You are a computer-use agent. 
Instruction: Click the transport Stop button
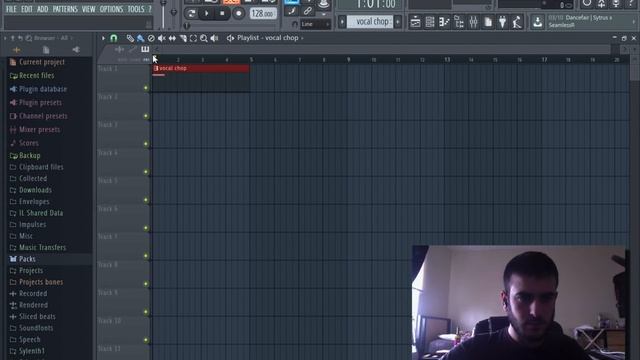point(222,13)
